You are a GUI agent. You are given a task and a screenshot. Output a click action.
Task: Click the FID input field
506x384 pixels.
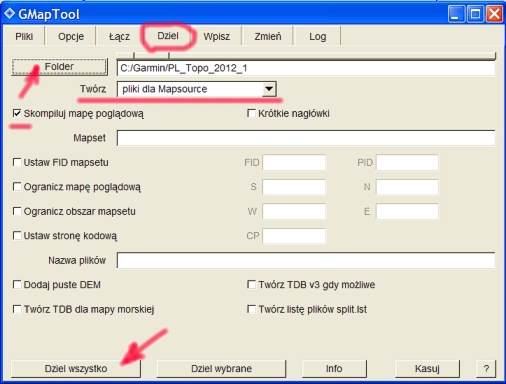(x=294, y=162)
